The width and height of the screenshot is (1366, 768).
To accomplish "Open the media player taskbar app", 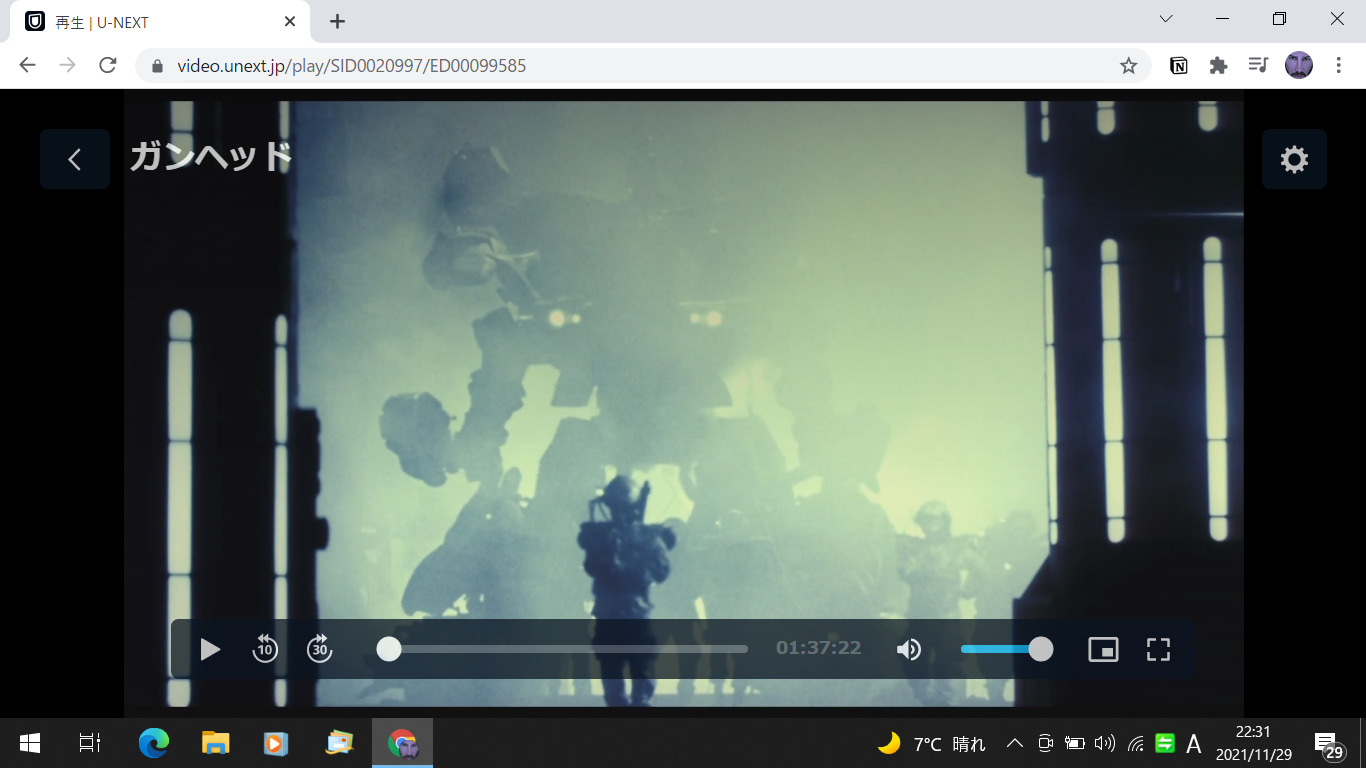I will click(276, 743).
